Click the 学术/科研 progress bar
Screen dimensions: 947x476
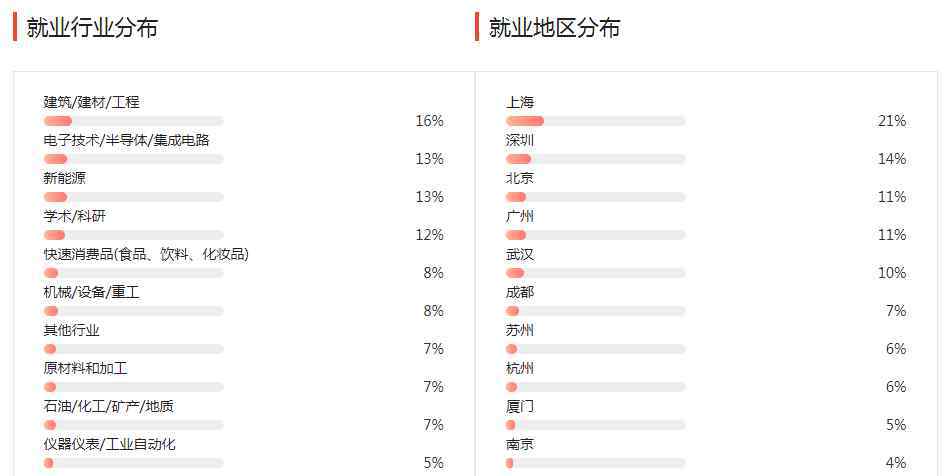[133, 235]
